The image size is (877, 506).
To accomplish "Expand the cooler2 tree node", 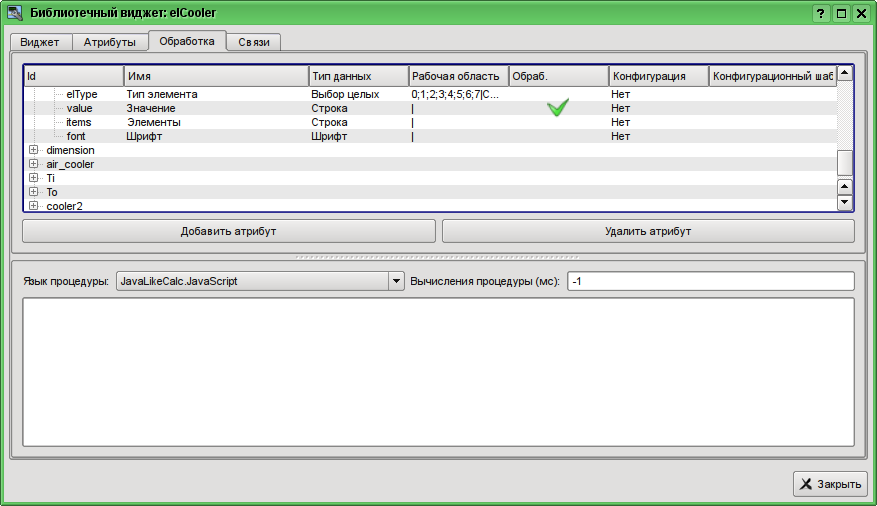I will pyautogui.click(x=33, y=206).
